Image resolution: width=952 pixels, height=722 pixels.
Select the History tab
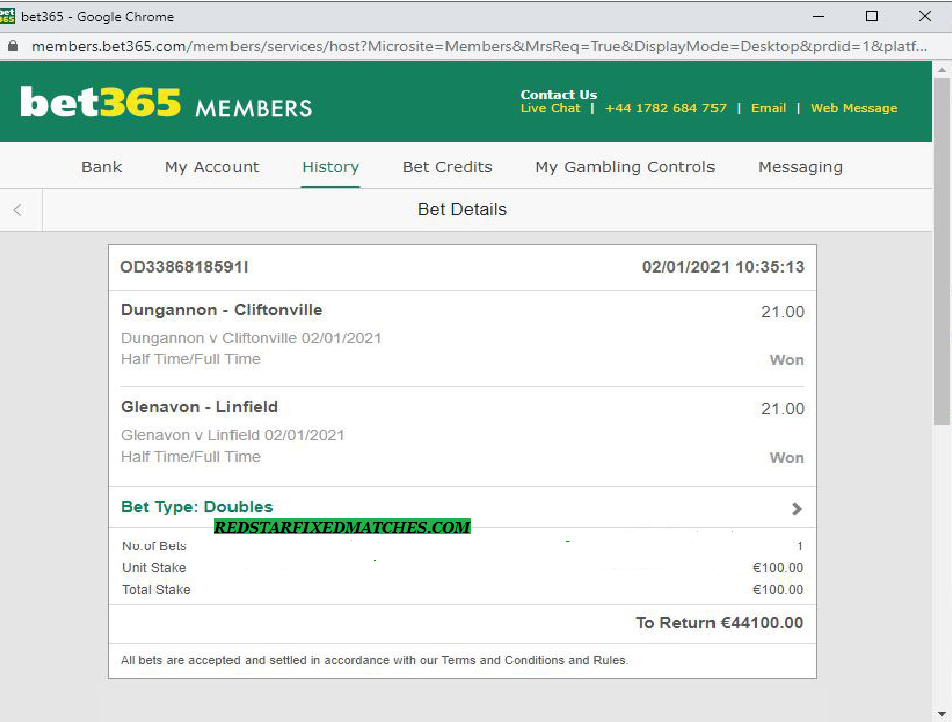[330, 167]
